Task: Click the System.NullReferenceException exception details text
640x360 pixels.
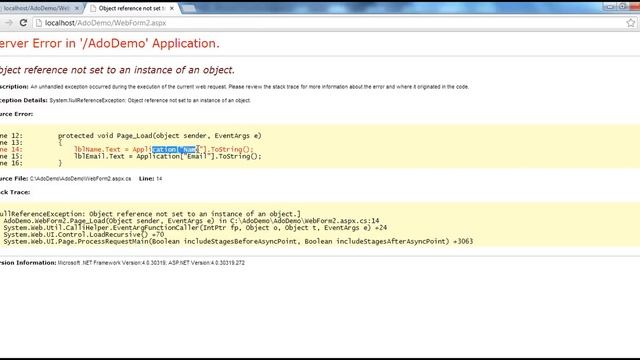Action: [x=150, y=100]
